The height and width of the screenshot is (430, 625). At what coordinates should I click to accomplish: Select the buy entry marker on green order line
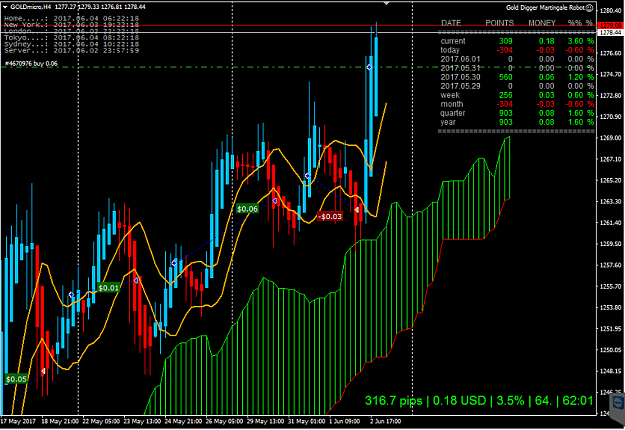(369, 67)
